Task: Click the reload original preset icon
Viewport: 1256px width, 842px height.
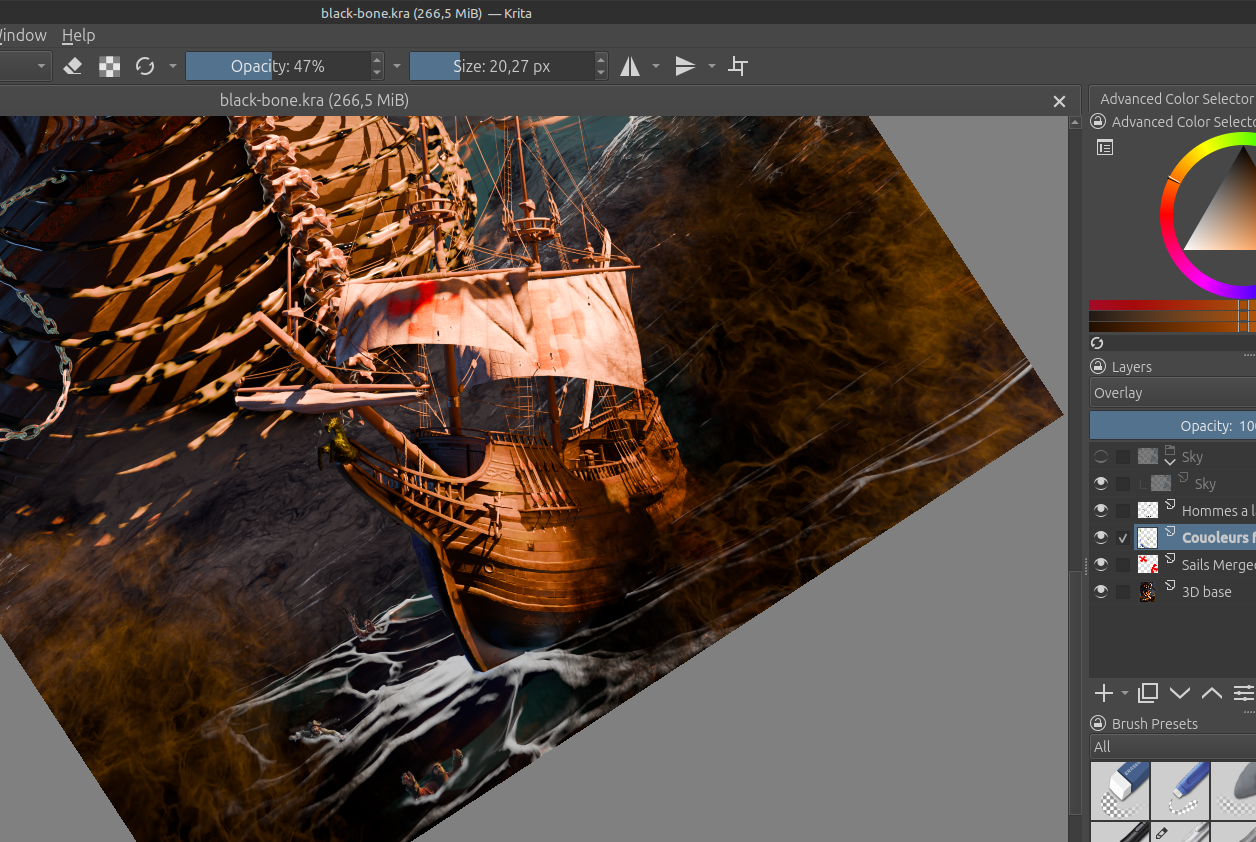Action: coord(145,67)
